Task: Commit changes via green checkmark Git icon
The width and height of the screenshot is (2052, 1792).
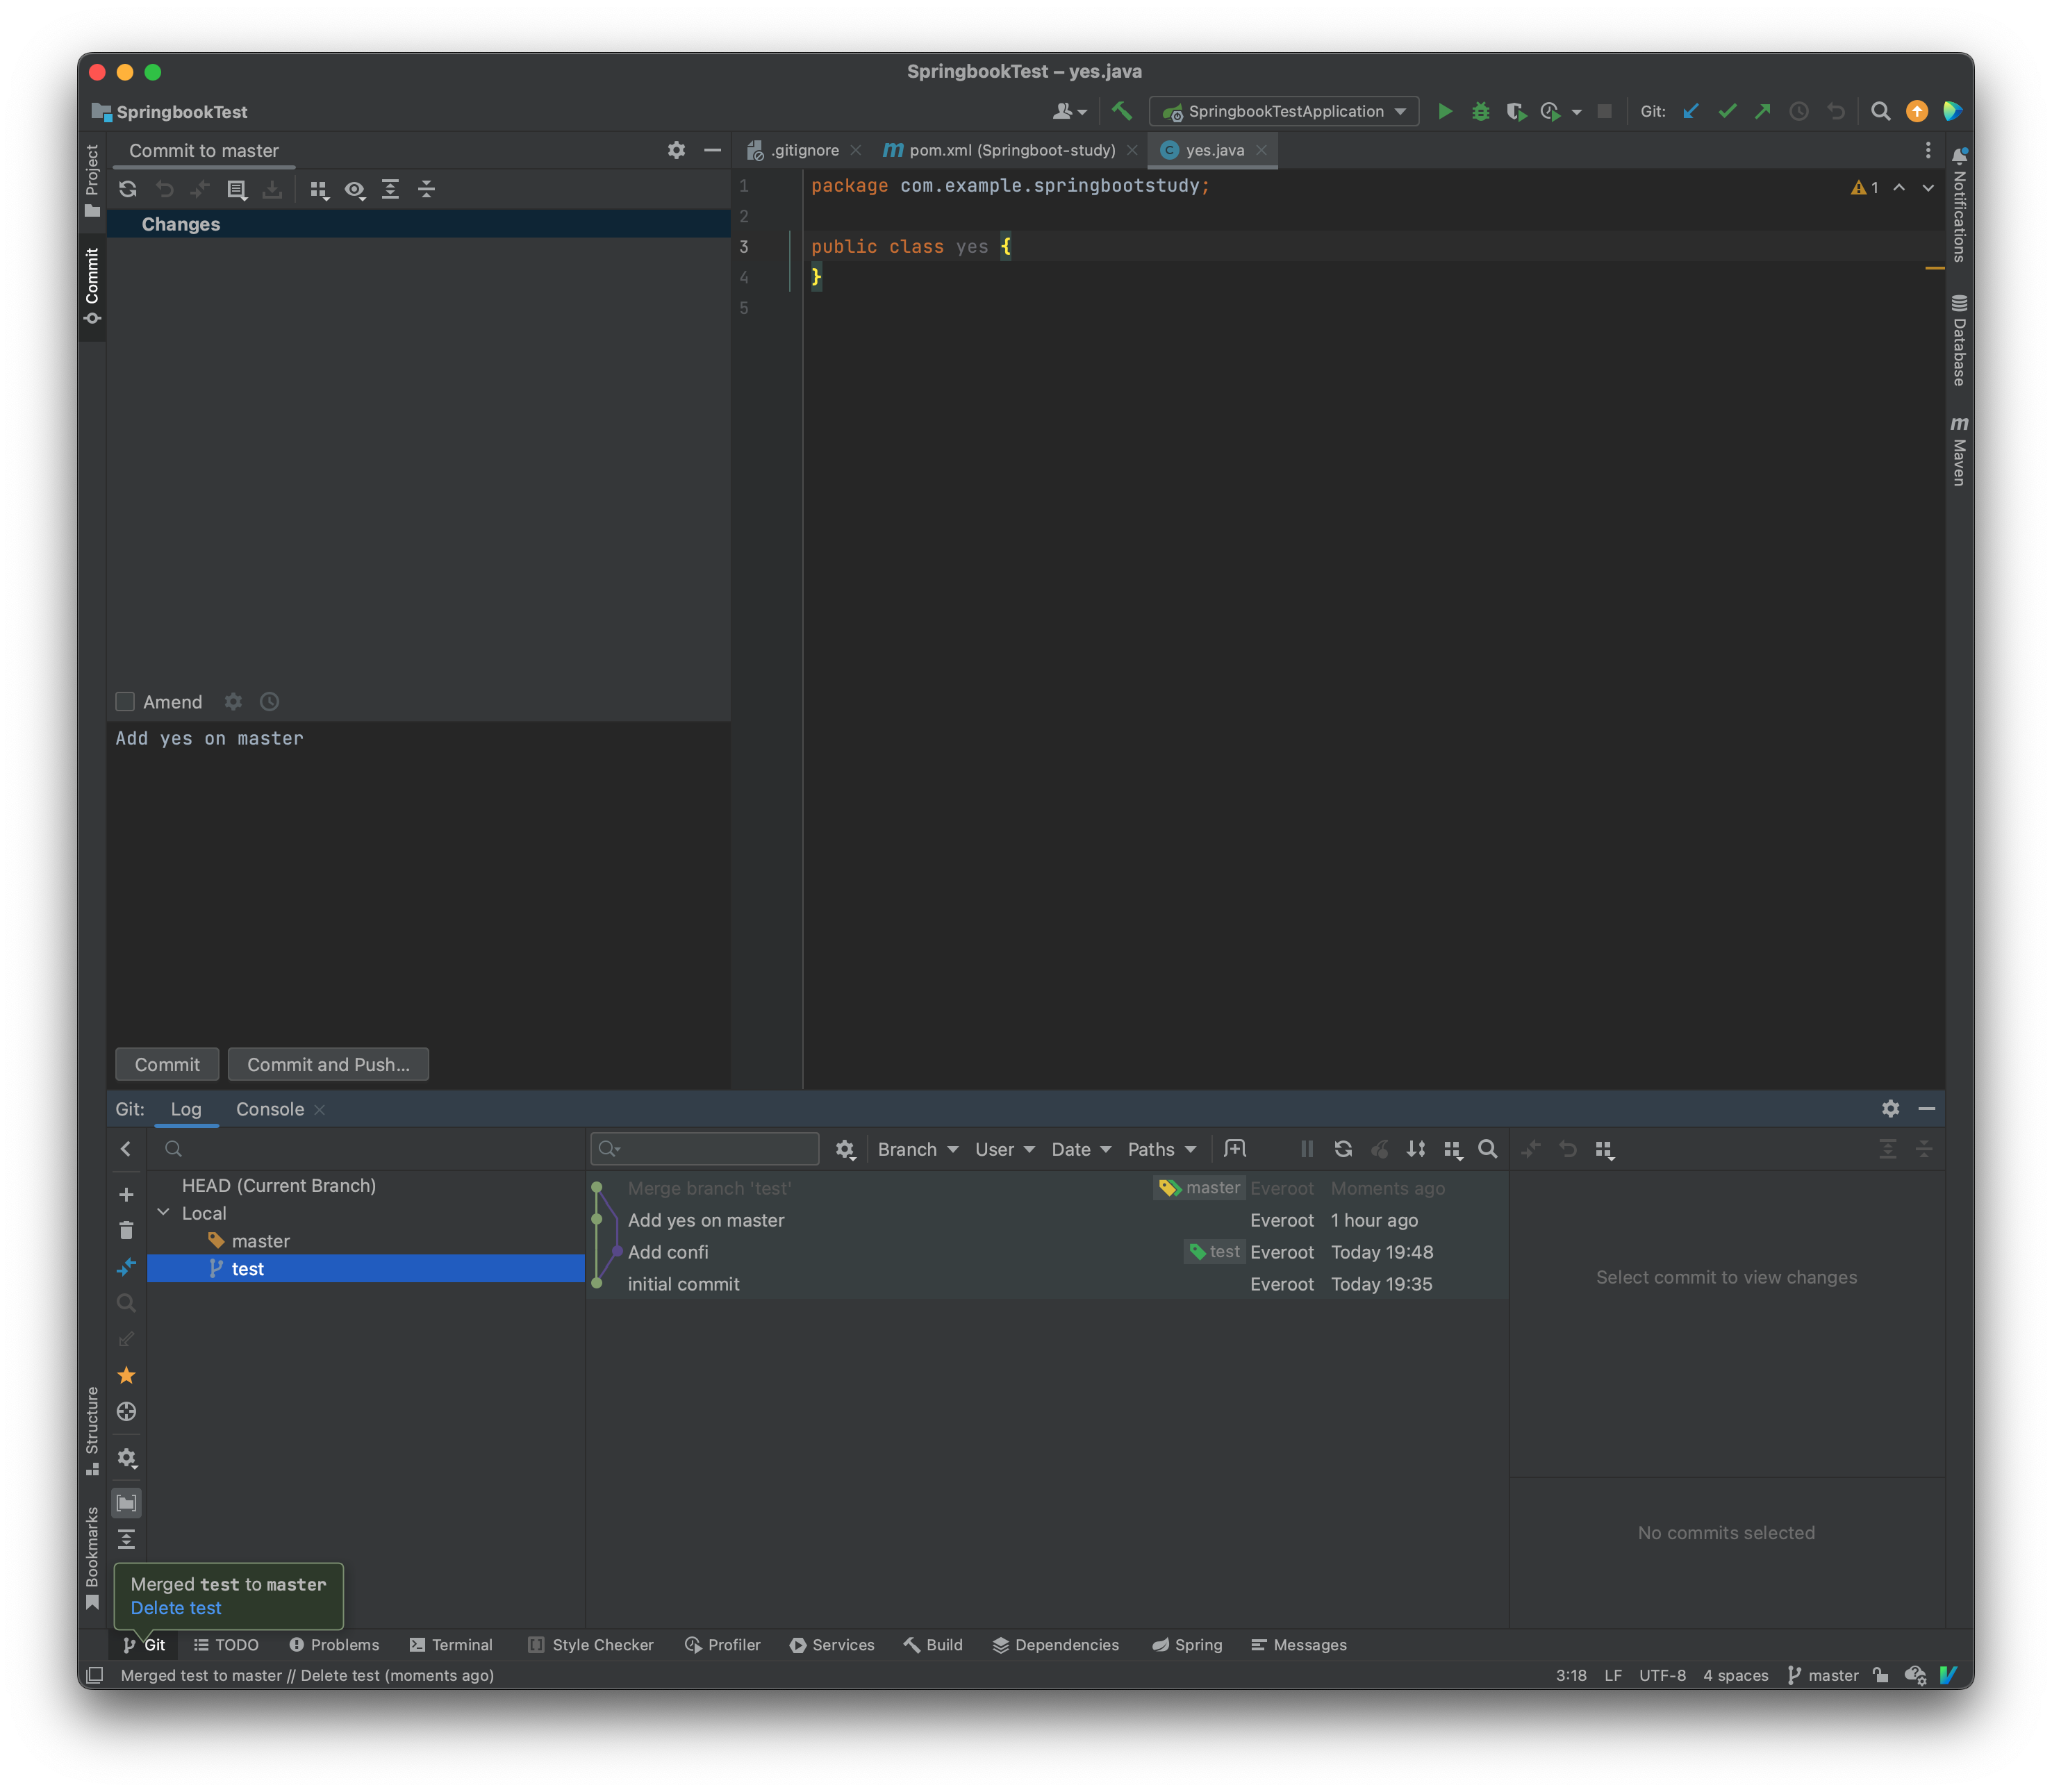Action: (1727, 111)
